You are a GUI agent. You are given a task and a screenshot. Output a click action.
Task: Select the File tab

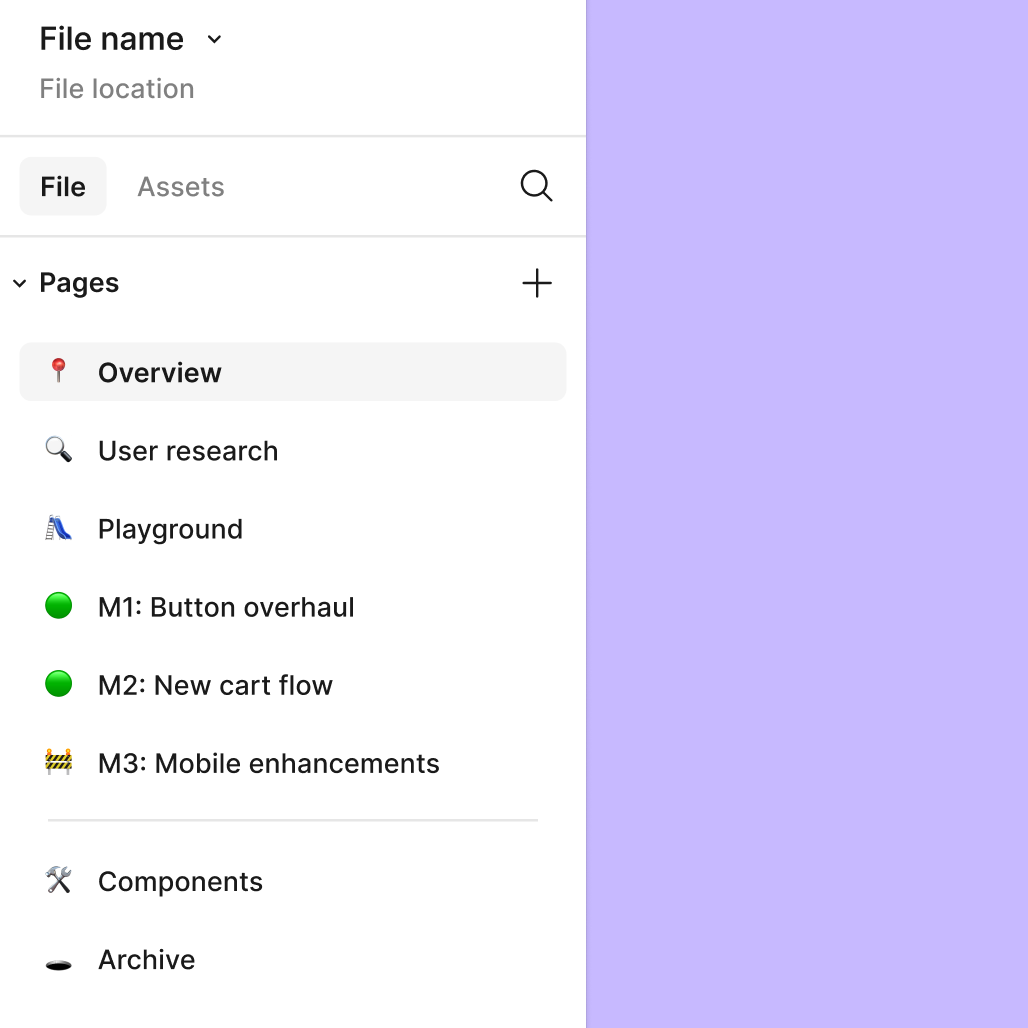[x=62, y=186]
